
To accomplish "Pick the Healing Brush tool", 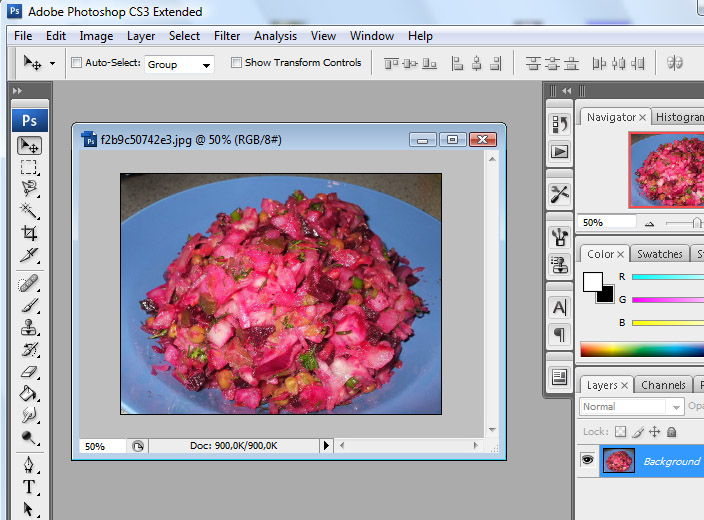I will [30, 284].
